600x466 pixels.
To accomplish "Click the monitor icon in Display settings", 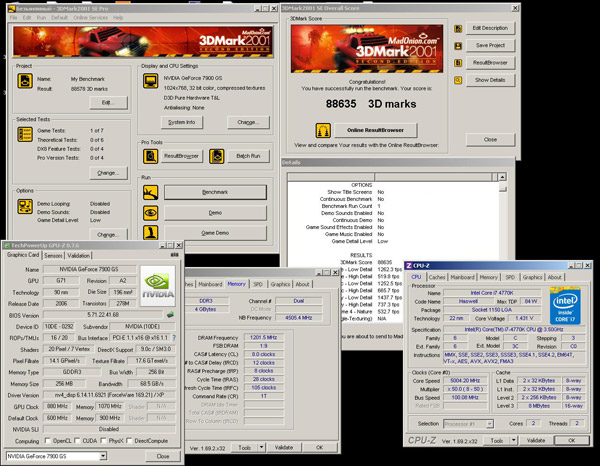I will pos(152,79).
